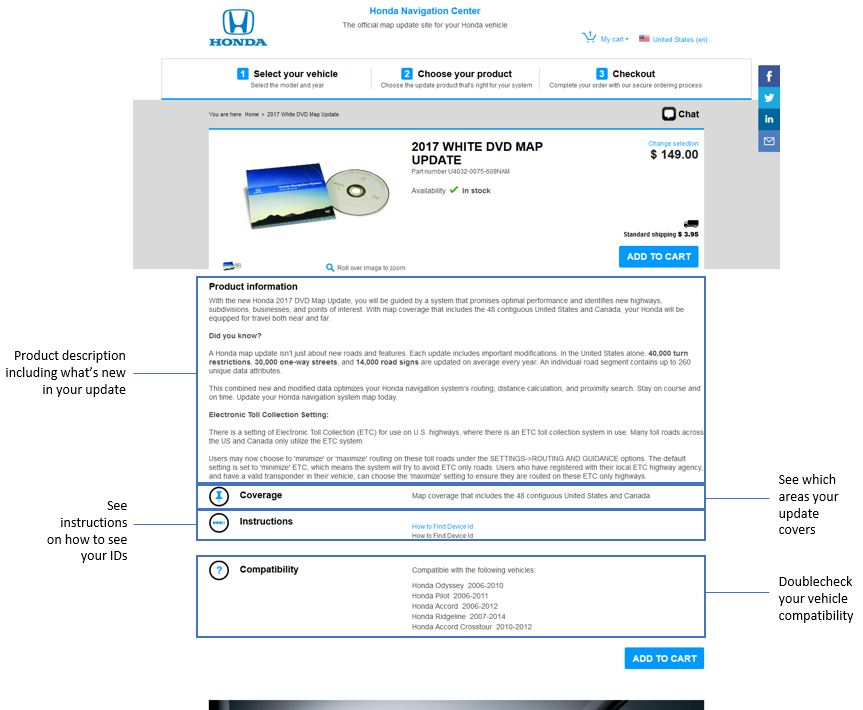Click the $ 149.00 price
Image resolution: width=863 pixels, height=710 pixels.
pos(674,155)
